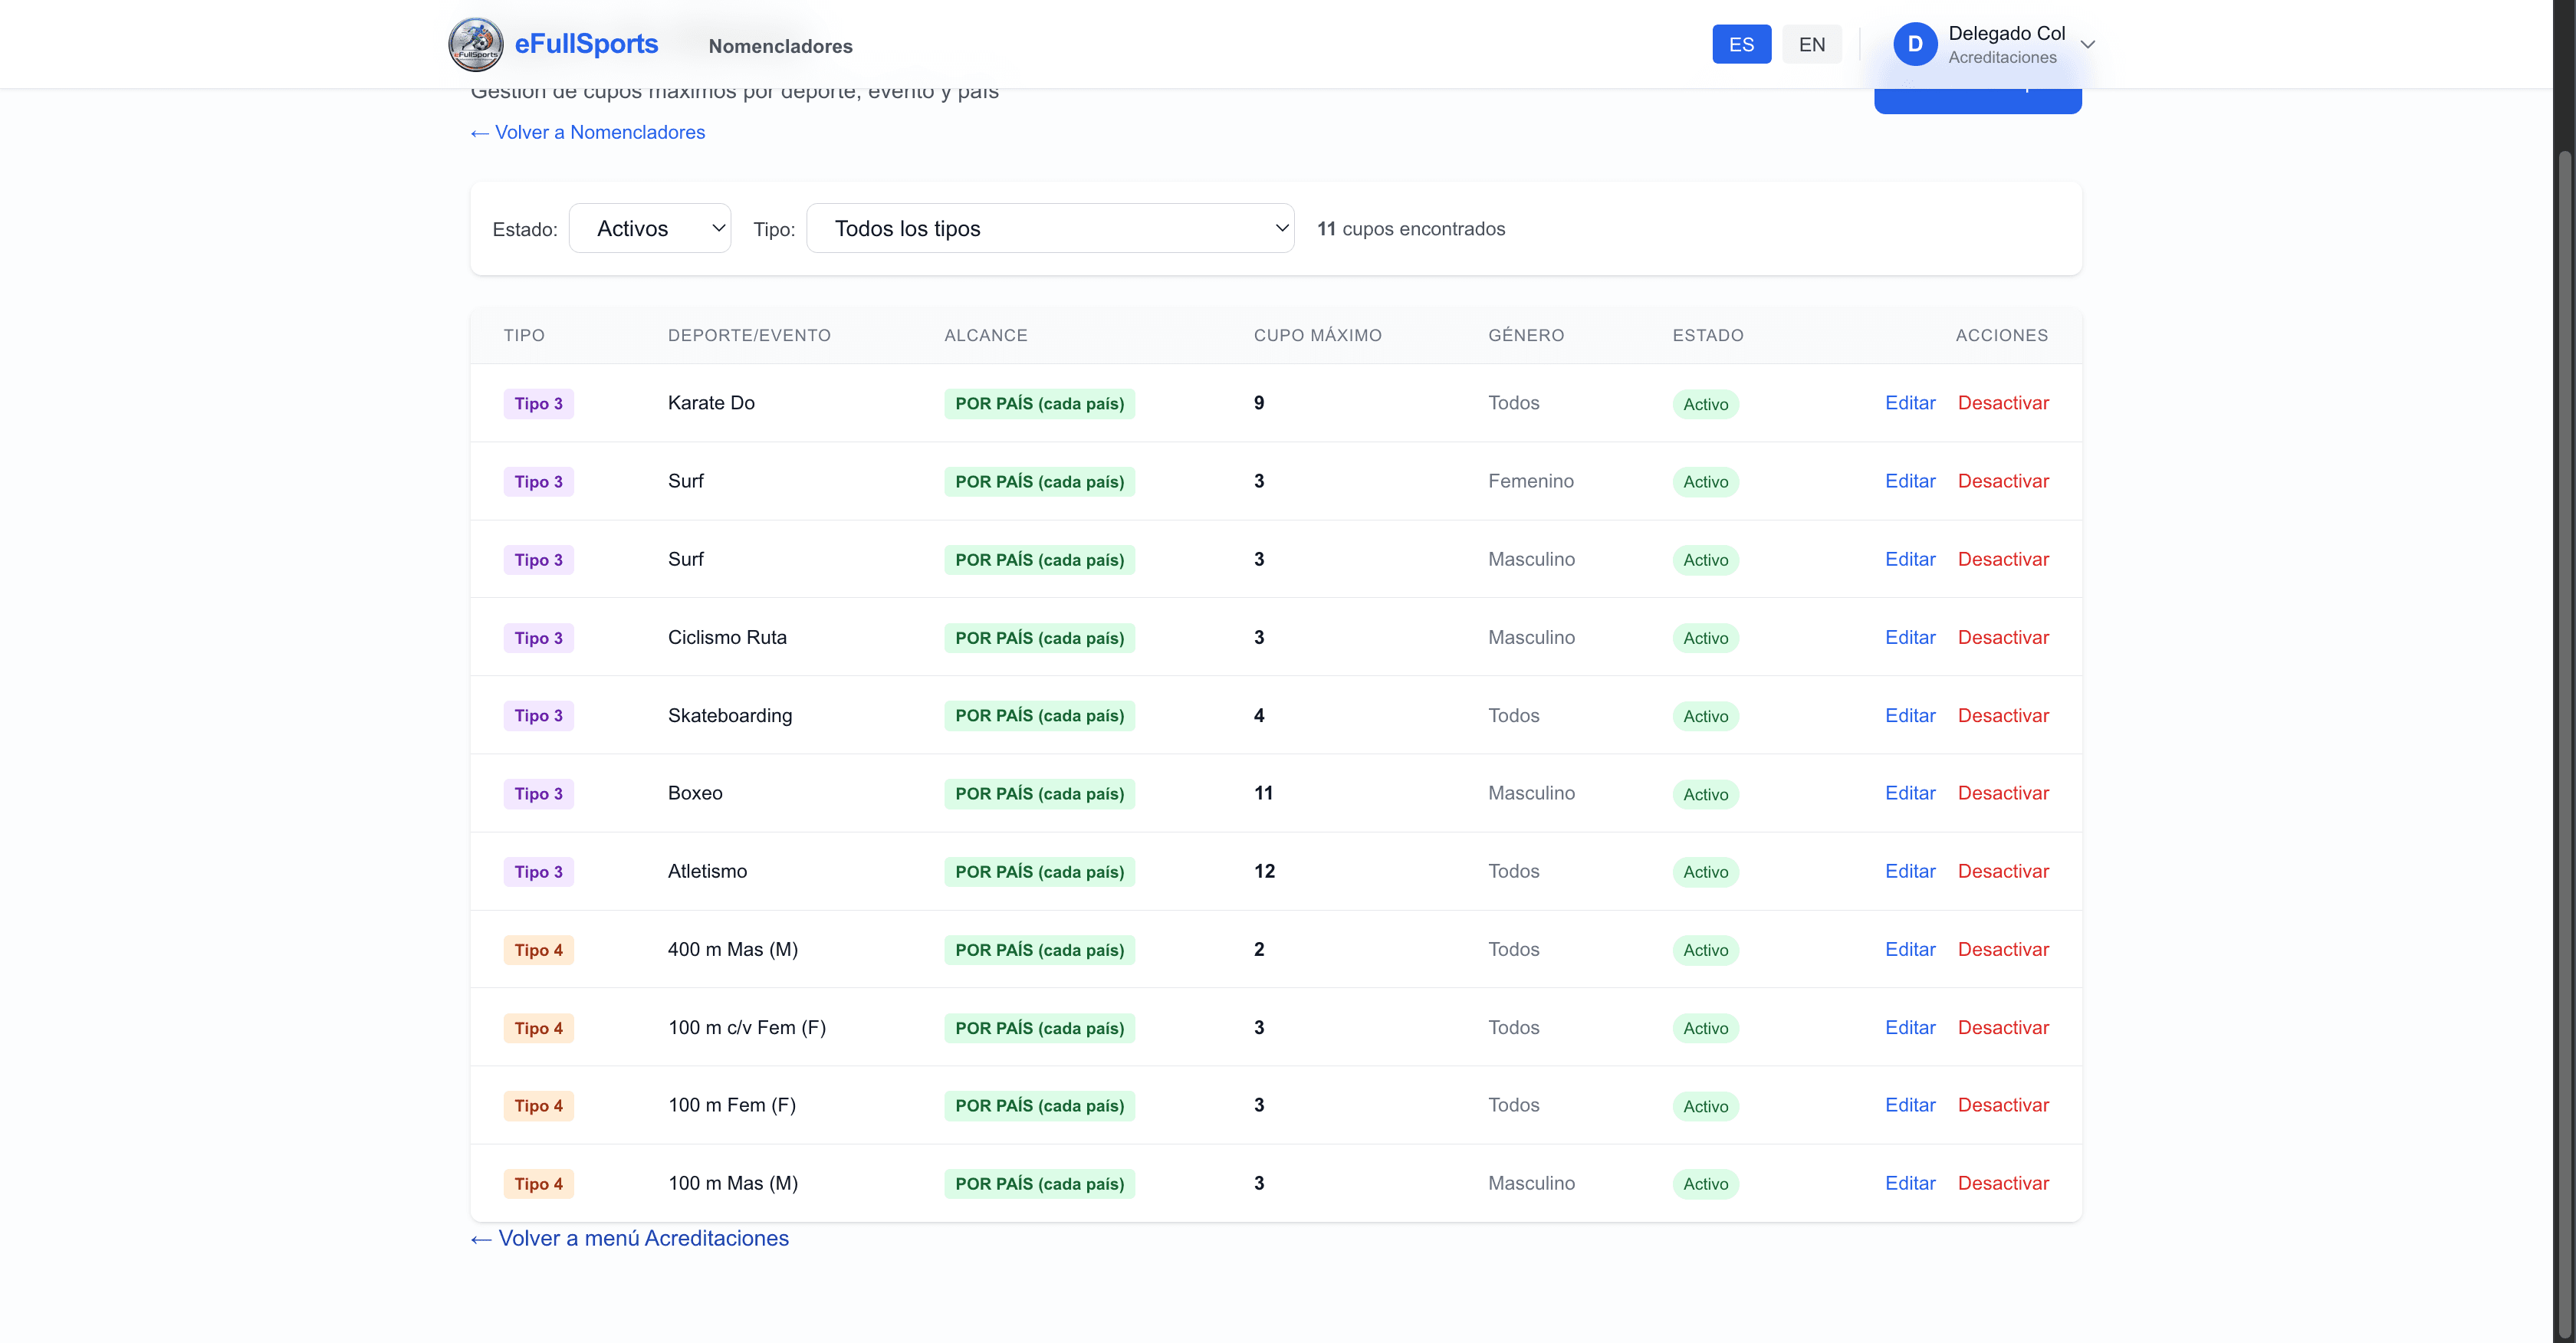Viewport: 2576px width, 1343px height.
Task: Click the DEPORTE/EVENTO column header
Action: coord(749,335)
